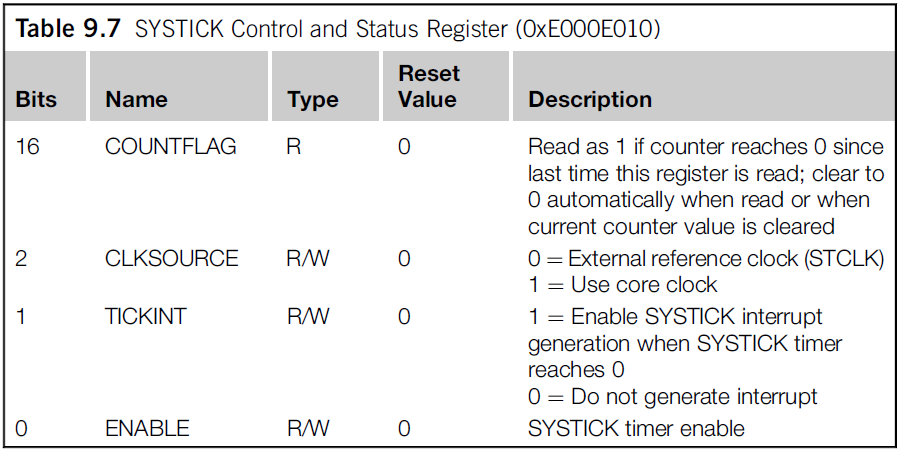Image resolution: width=900 pixels, height=449 pixels.
Task: Click the type 'R' for COUNTFLAG
Action: click(294, 147)
